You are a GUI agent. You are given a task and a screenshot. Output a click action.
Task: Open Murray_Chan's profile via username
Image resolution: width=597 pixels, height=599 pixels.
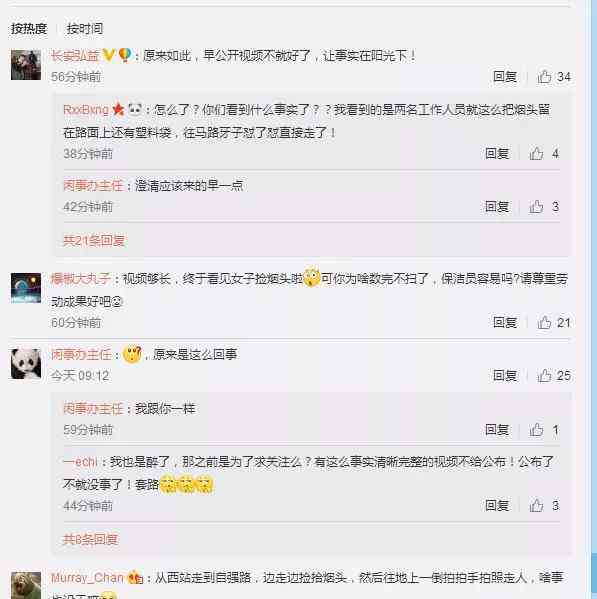87,577
